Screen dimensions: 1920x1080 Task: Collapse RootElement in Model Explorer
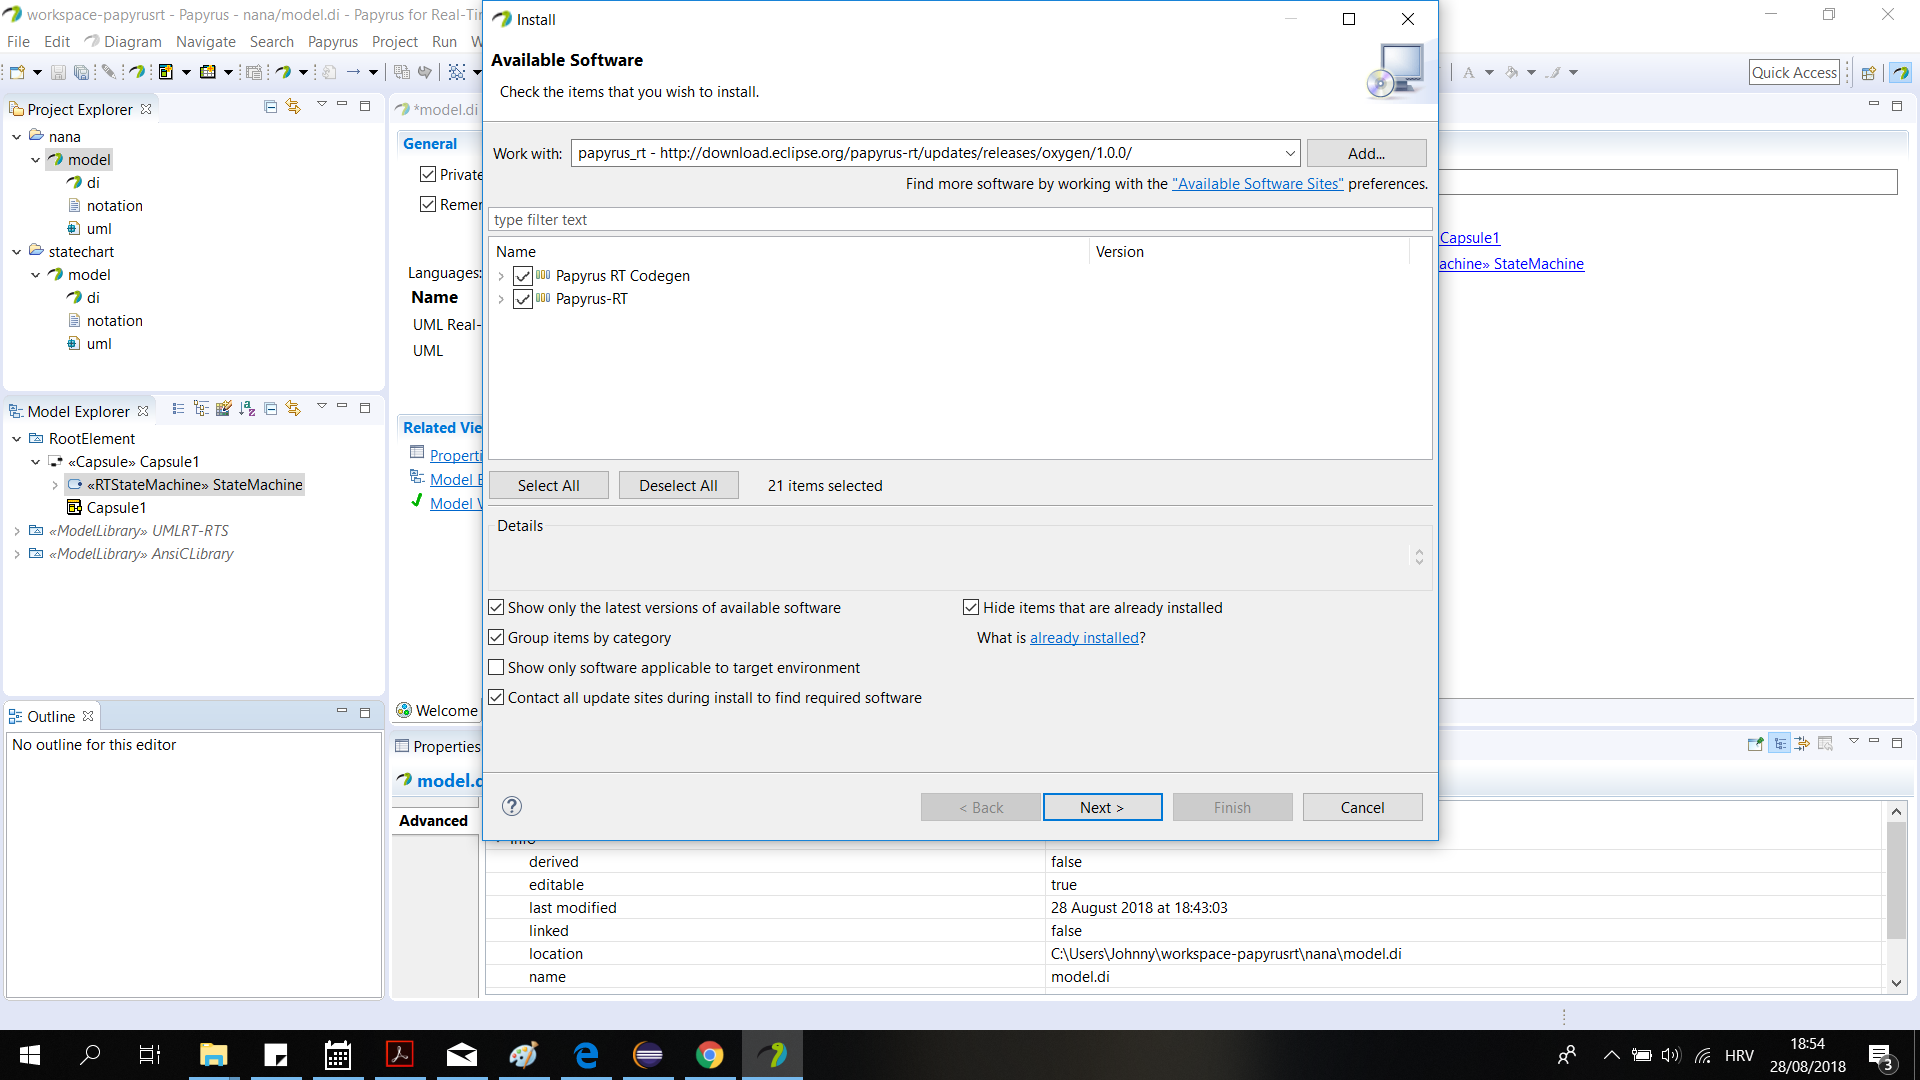(16, 439)
